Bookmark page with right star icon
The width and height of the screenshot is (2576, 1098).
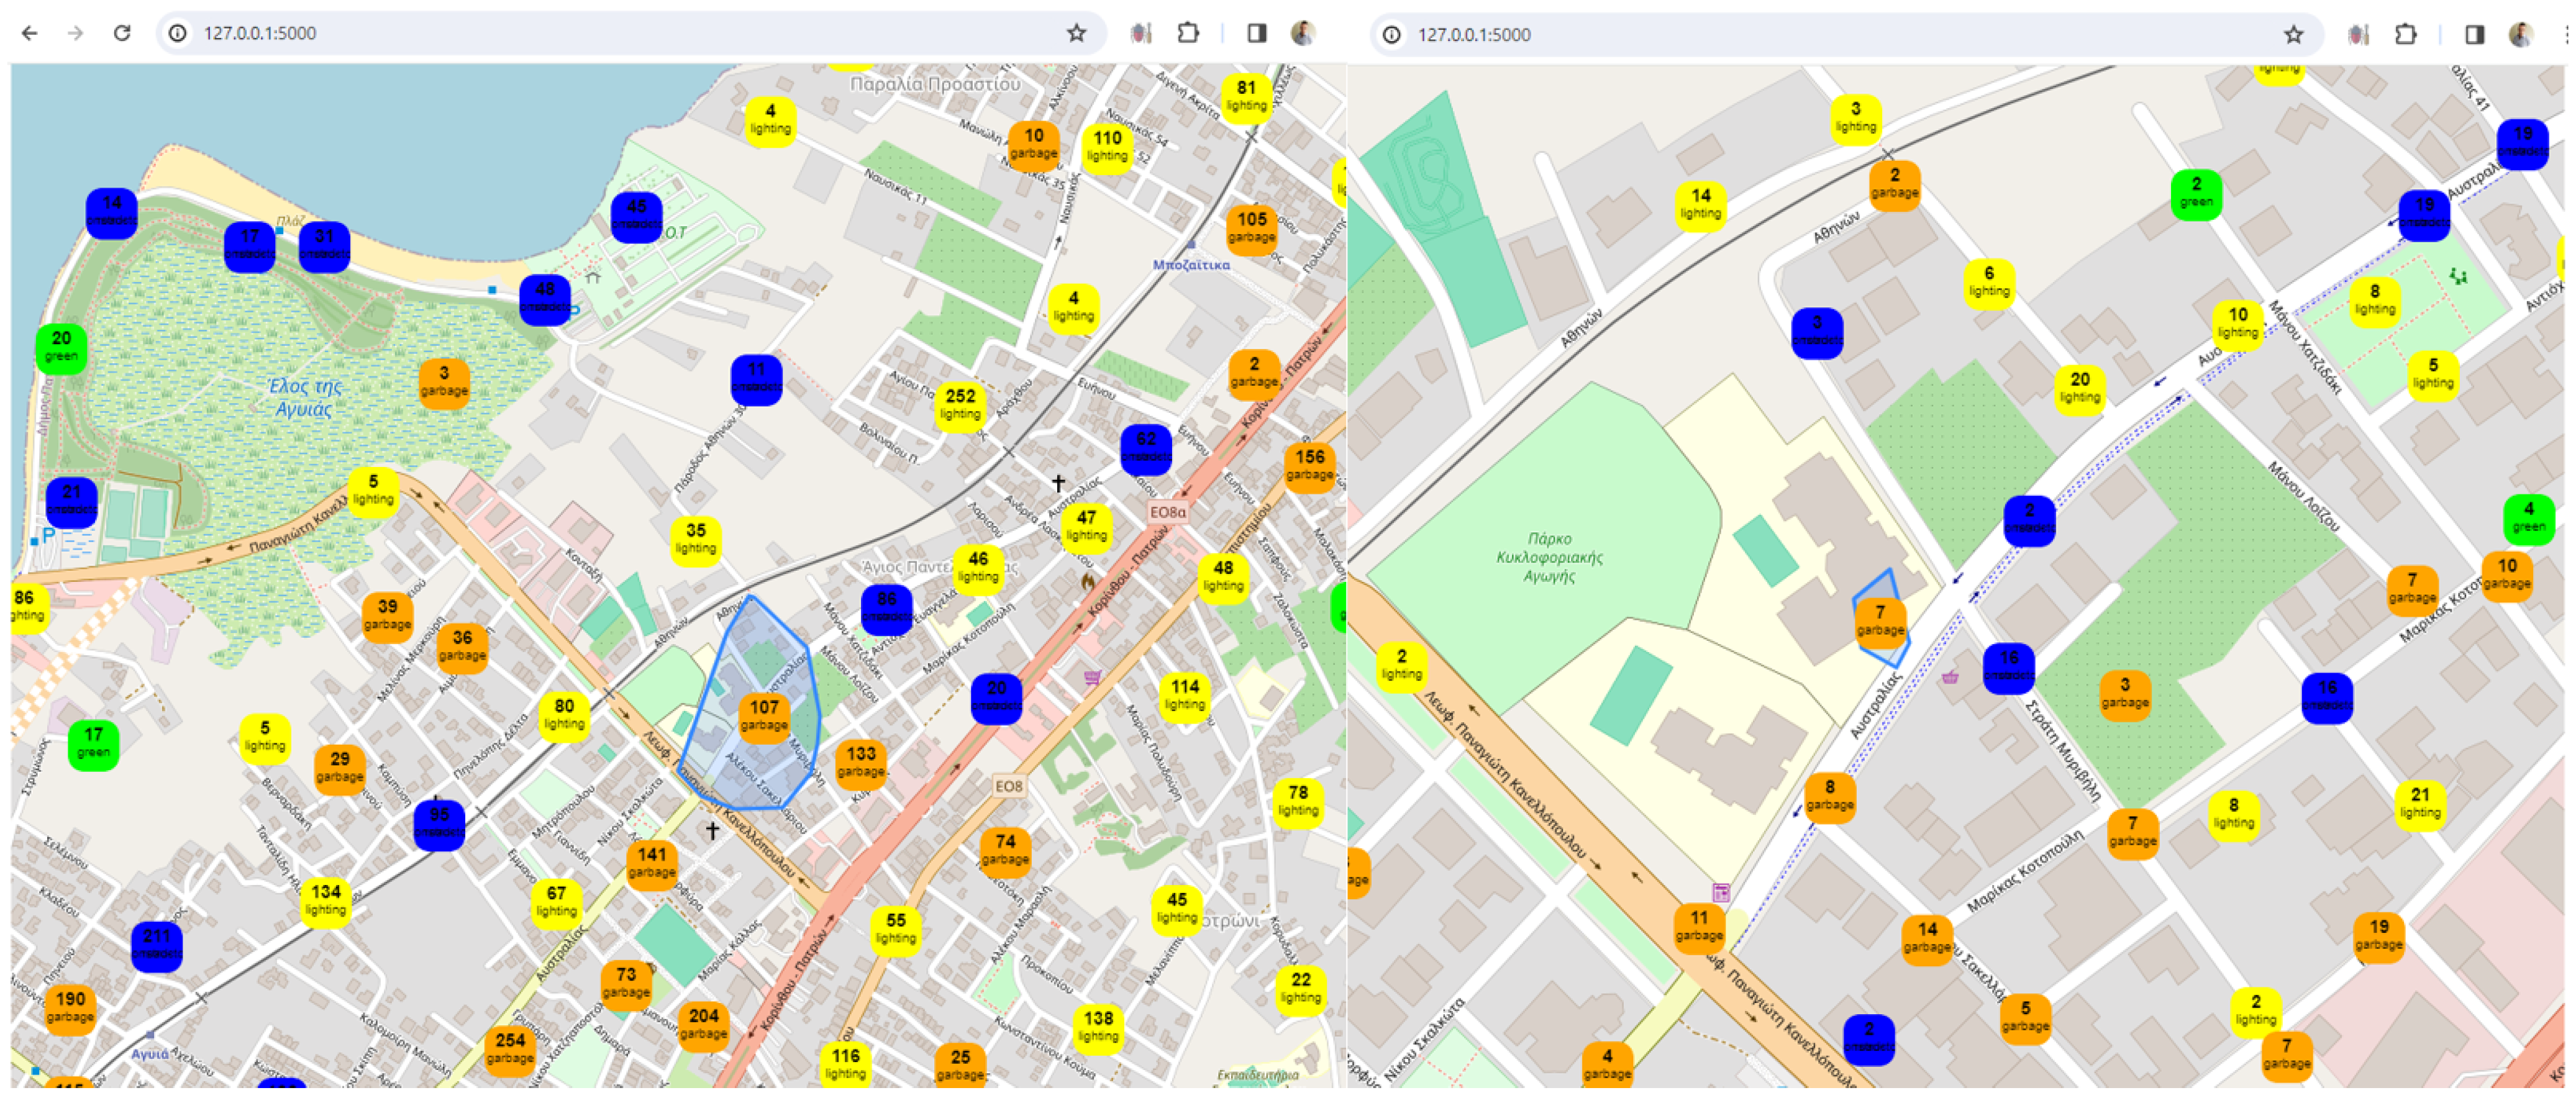pos(2293,34)
